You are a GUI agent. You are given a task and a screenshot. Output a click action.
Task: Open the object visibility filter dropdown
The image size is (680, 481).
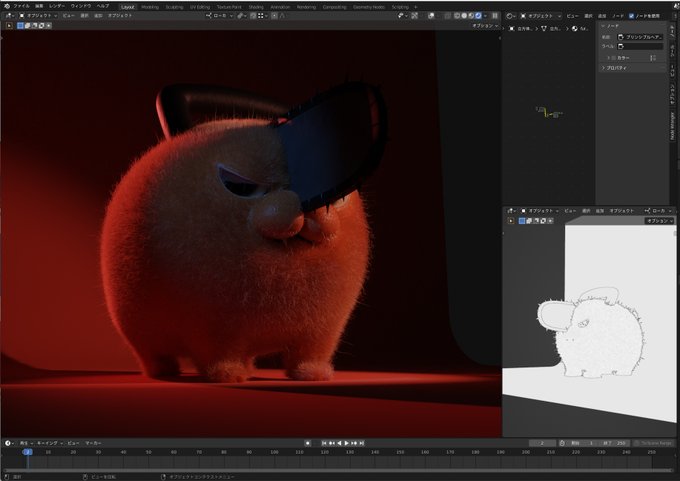click(402, 16)
